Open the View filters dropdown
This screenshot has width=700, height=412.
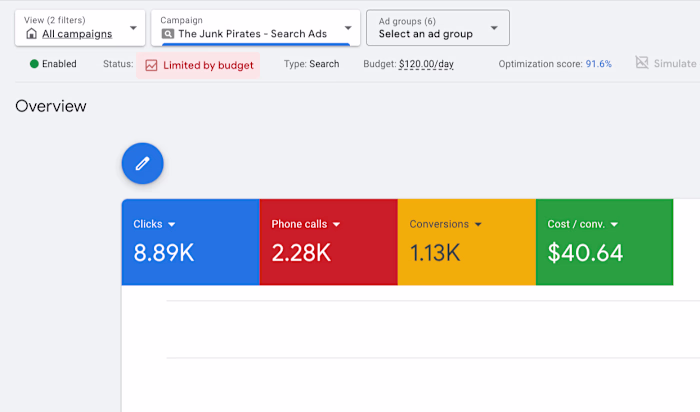pos(132,27)
